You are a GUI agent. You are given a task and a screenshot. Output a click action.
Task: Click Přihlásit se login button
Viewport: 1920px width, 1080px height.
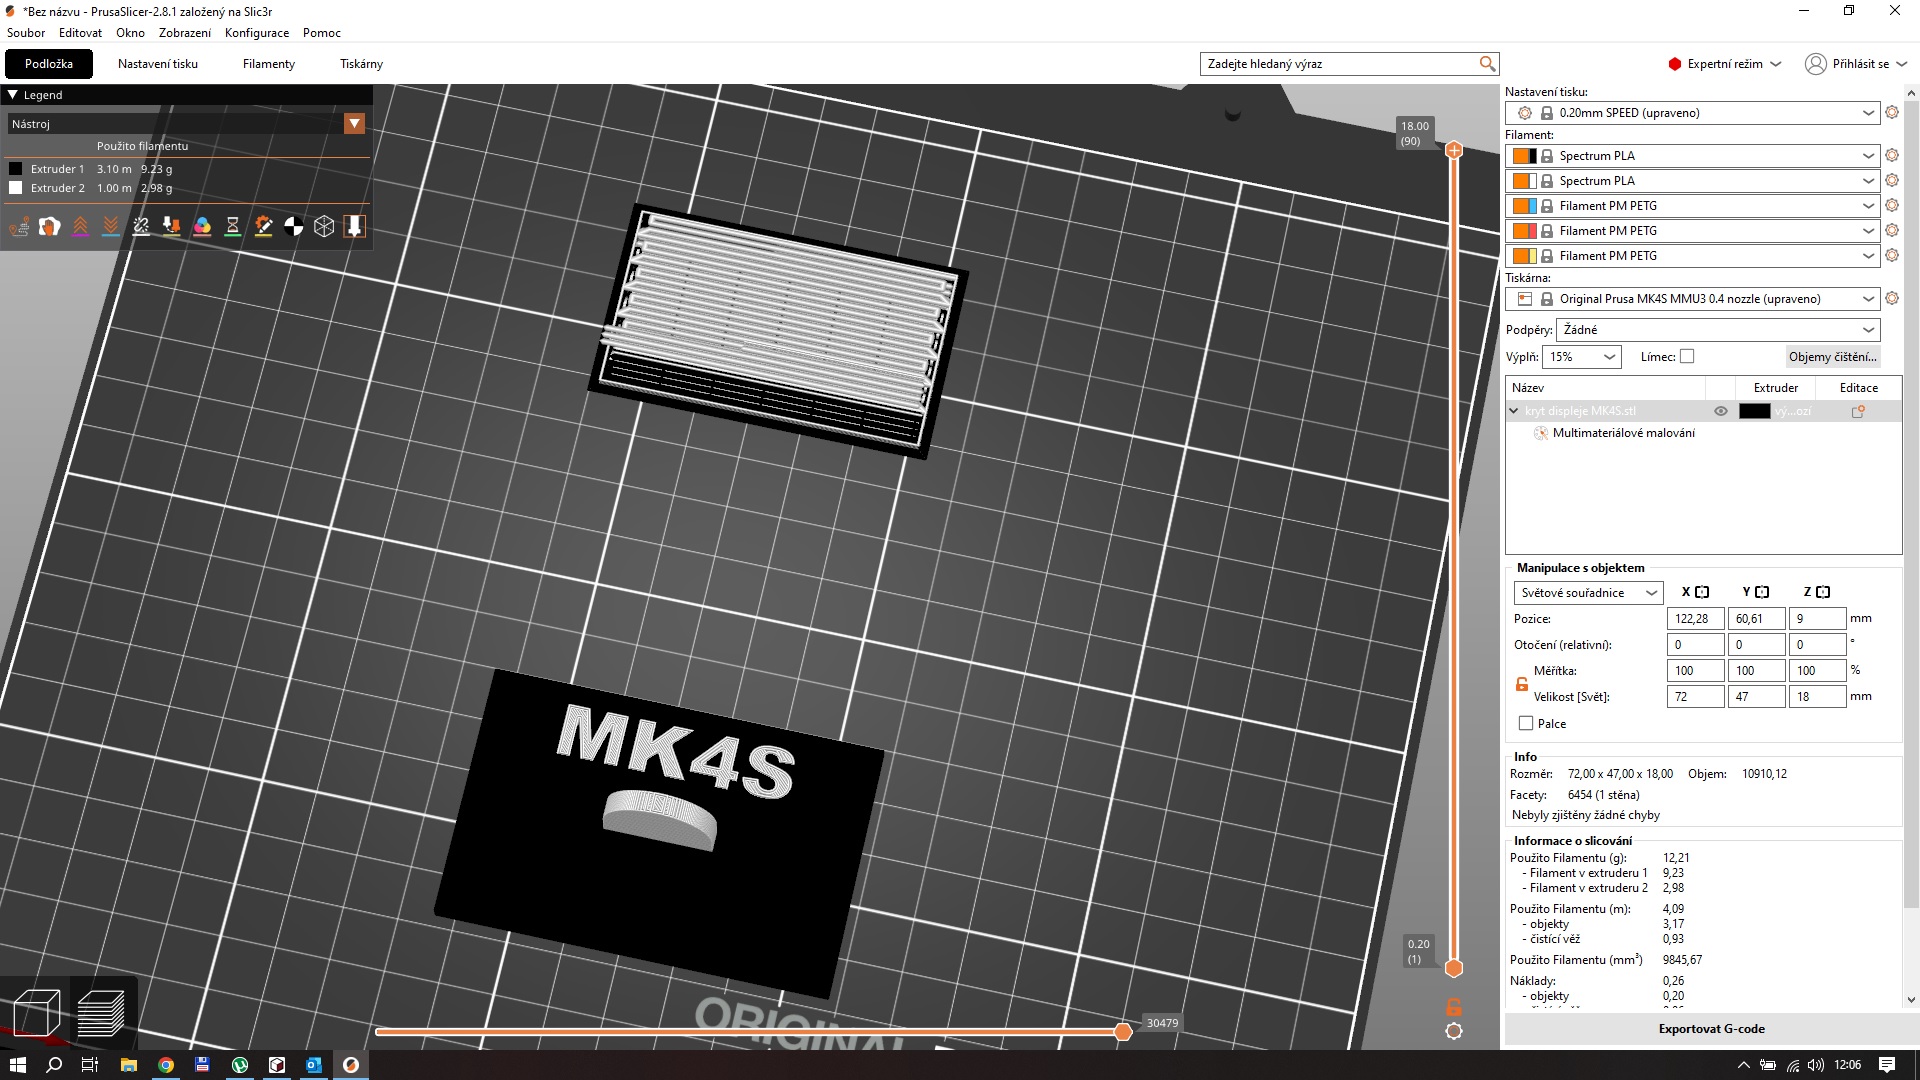[x=1856, y=64]
